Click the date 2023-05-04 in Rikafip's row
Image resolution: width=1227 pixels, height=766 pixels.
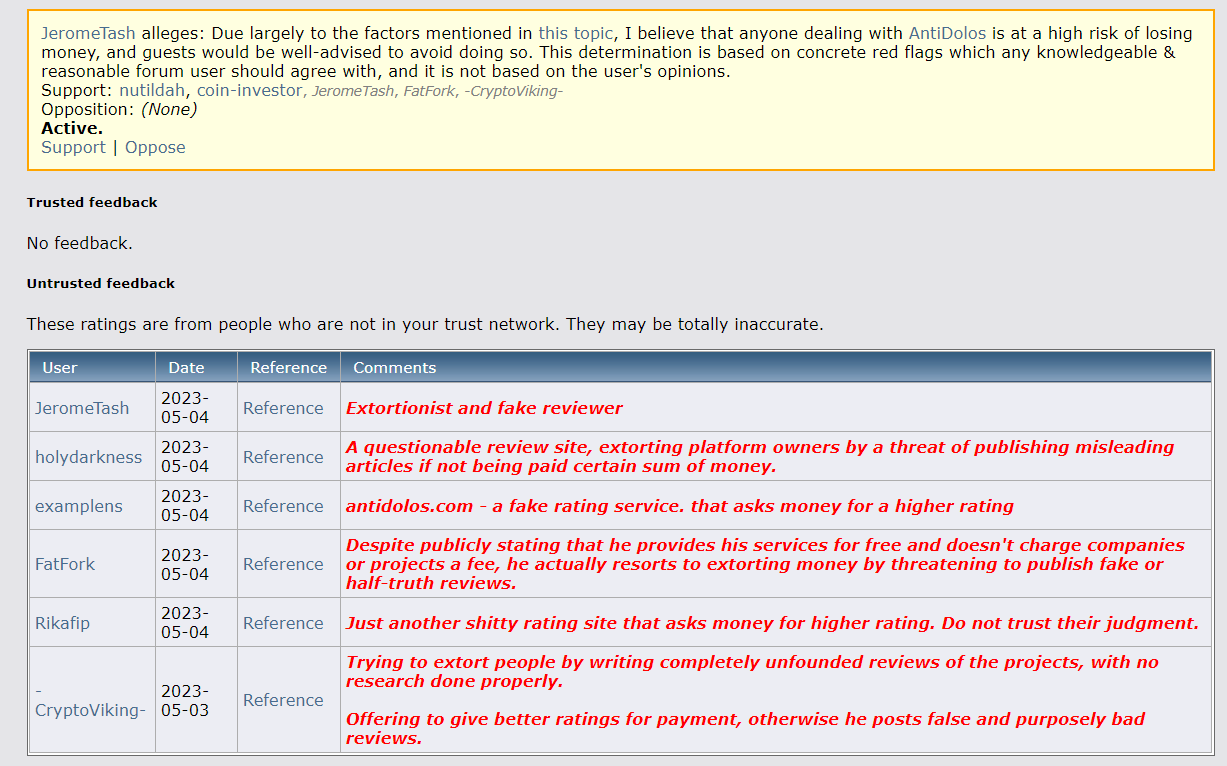click(x=185, y=623)
